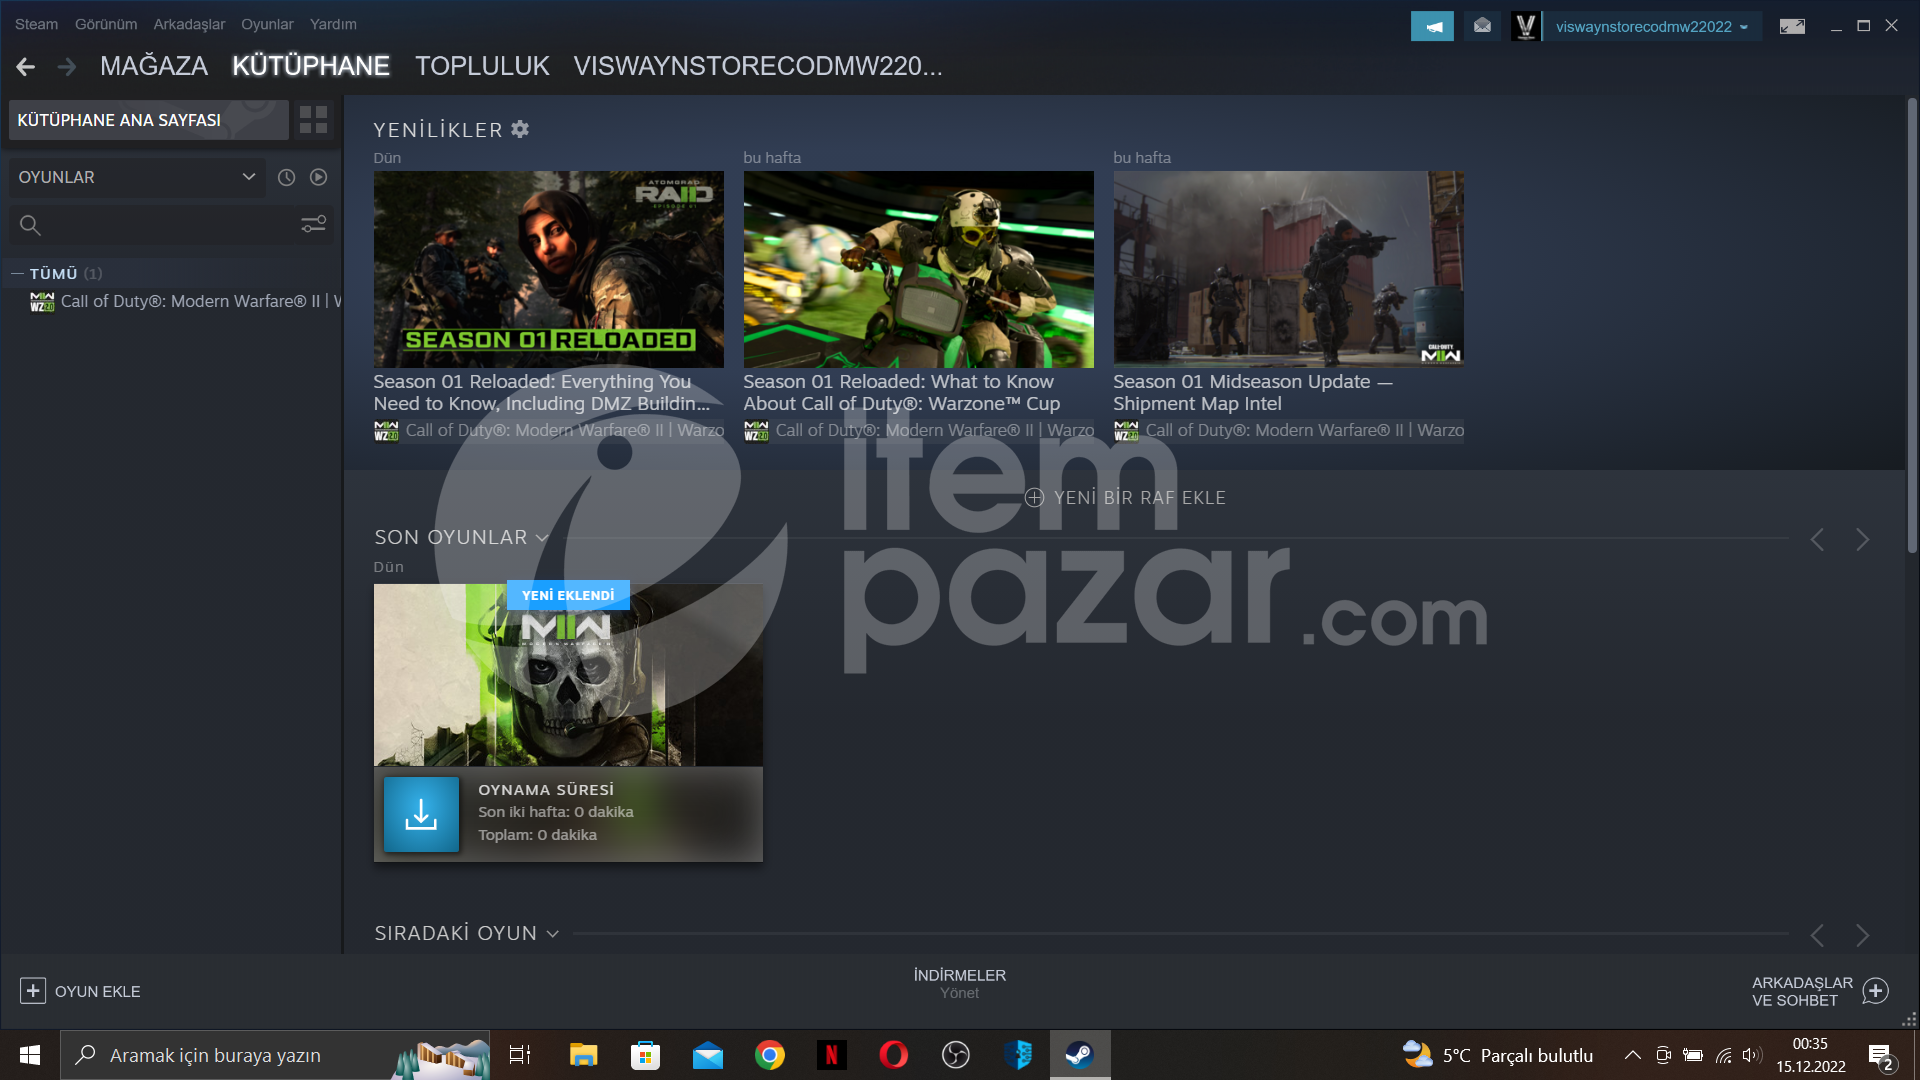The width and height of the screenshot is (1920, 1080).
Task: Open the Steam menu
Action: 36,24
